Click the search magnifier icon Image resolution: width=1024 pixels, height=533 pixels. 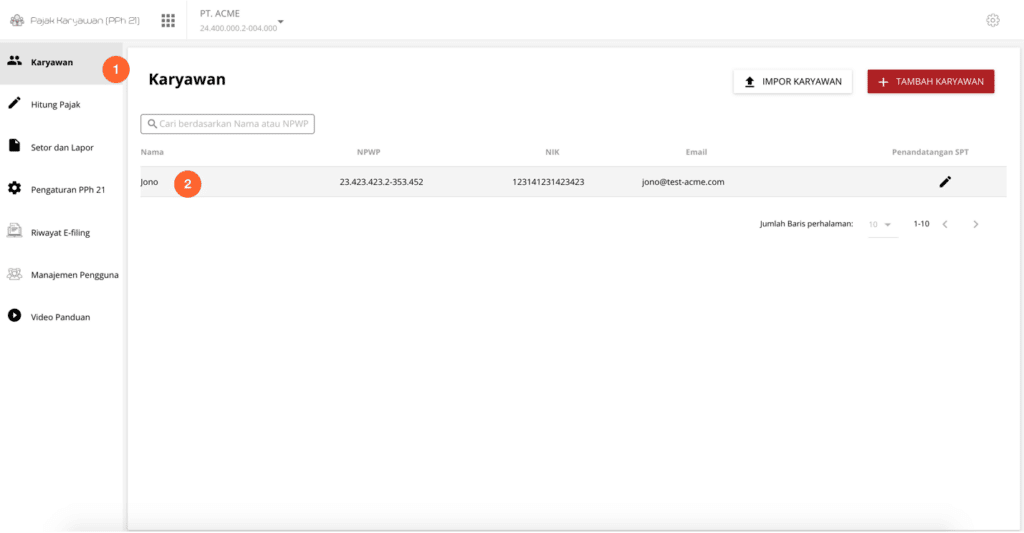click(152, 123)
